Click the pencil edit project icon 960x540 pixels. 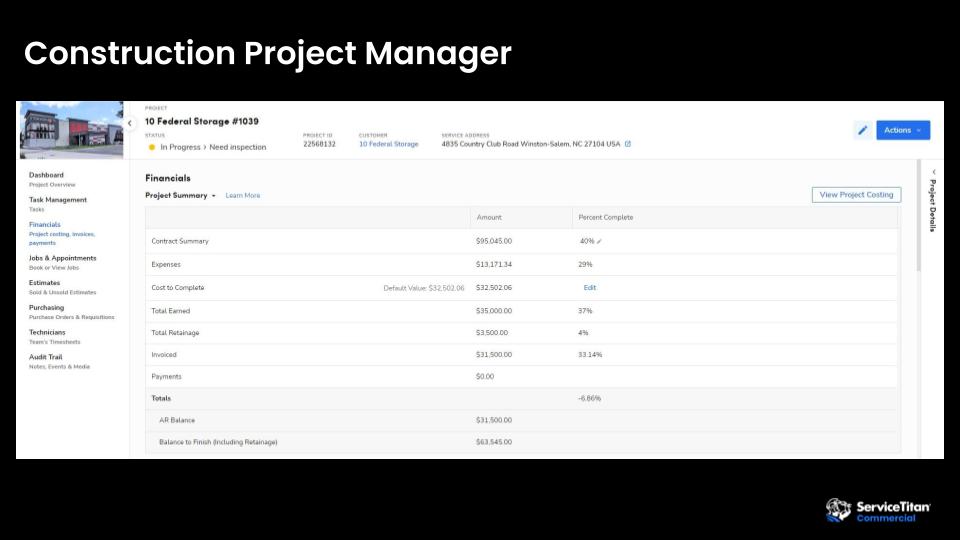[x=862, y=130]
